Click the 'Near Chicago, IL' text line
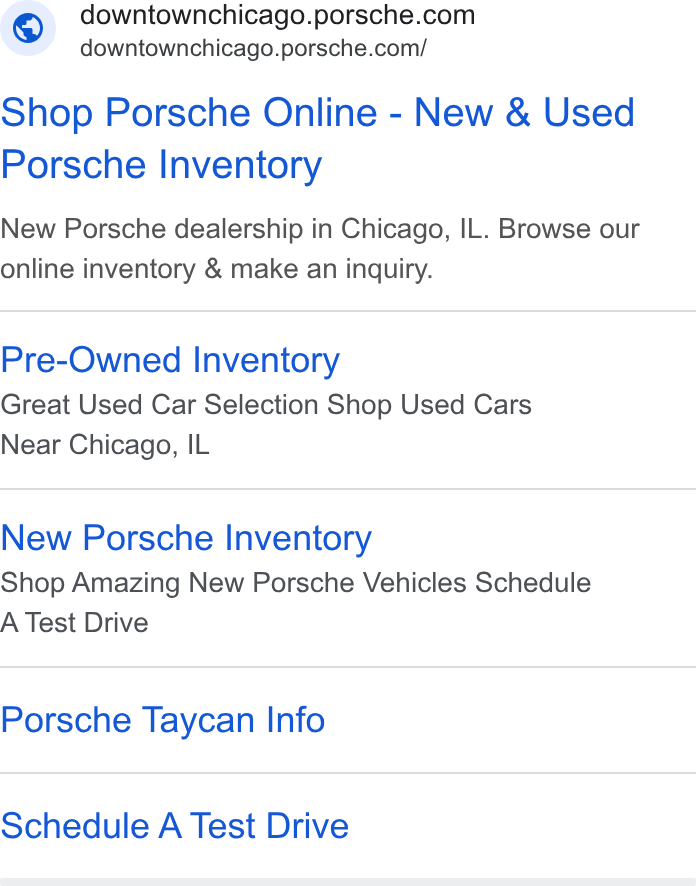Screen dimensions: 696x886 105,445
